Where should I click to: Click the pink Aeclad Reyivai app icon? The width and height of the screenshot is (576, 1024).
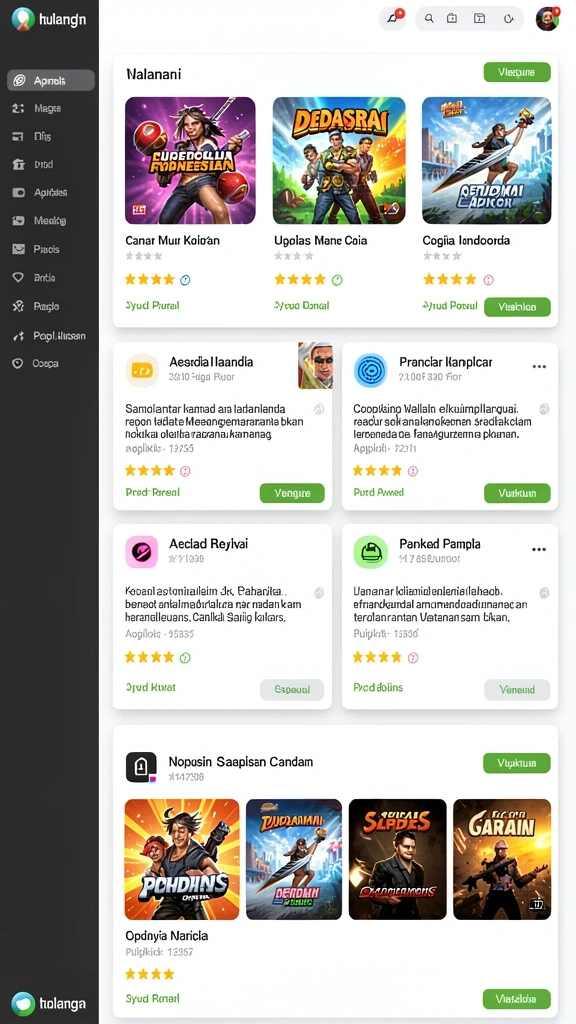coord(142,552)
